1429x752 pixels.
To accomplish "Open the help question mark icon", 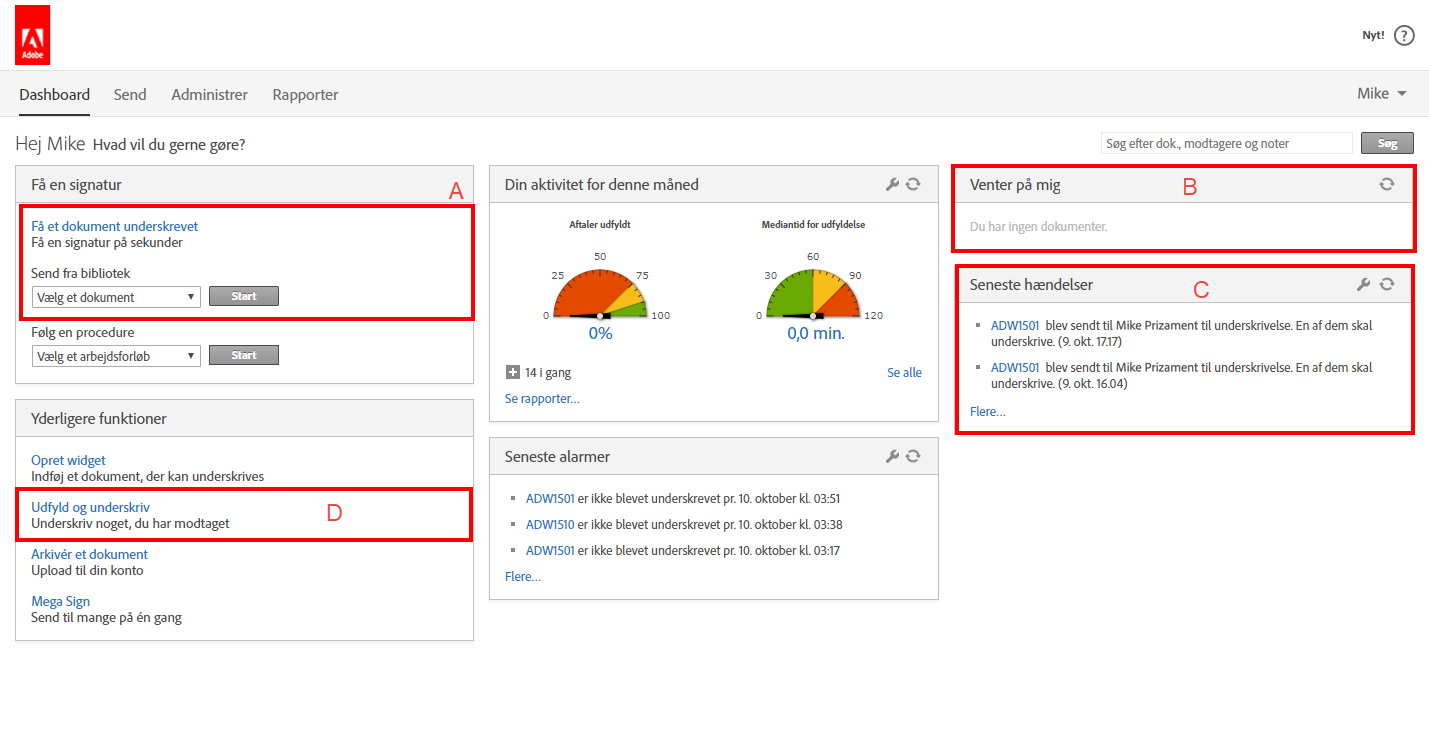I will click(x=1404, y=36).
